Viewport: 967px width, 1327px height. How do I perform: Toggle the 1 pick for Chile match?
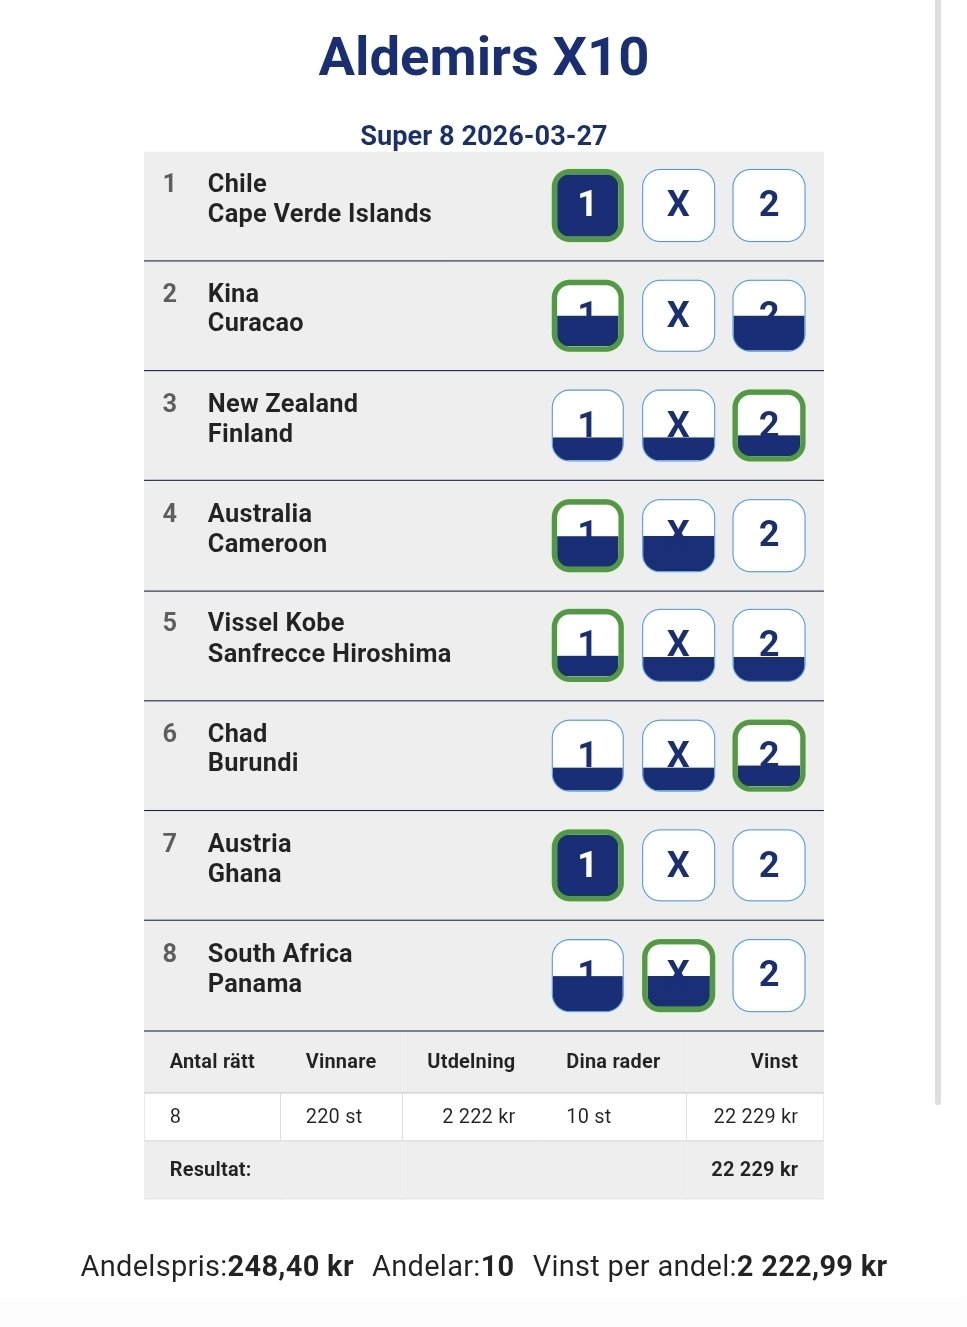pyautogui.click(x=587, y=205)
